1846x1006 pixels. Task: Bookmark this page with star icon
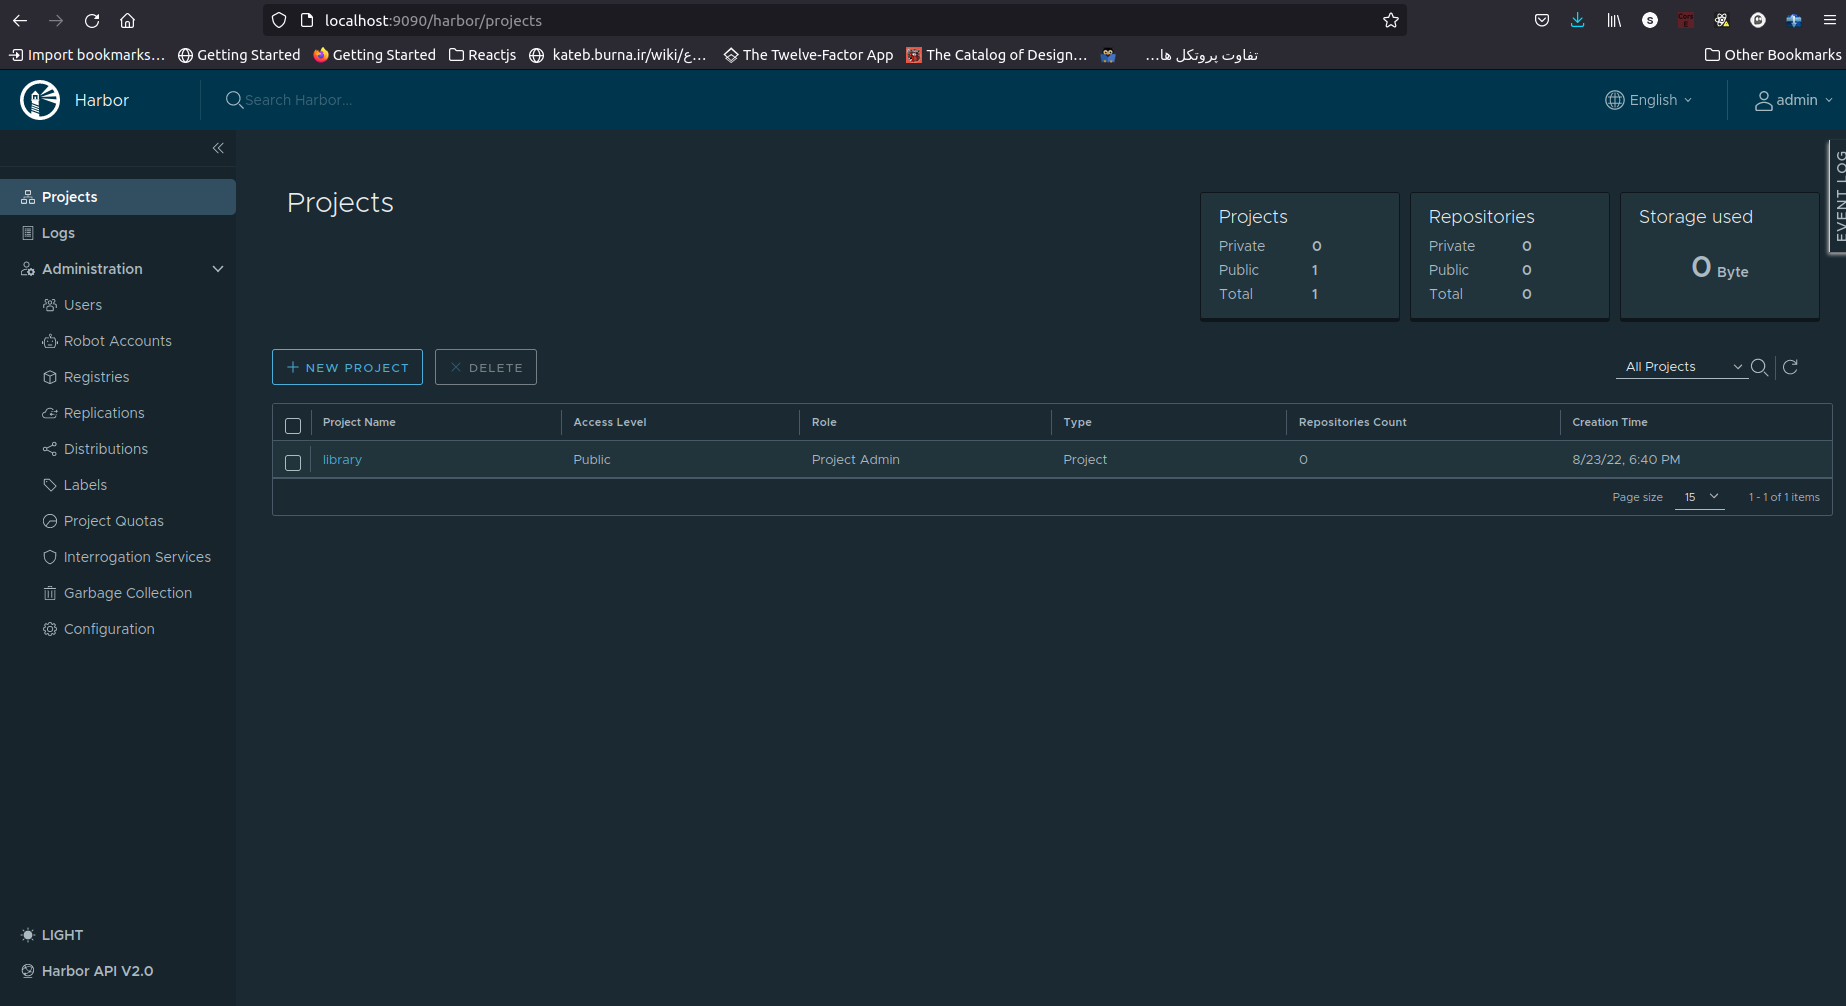[x=1390, y=20]
